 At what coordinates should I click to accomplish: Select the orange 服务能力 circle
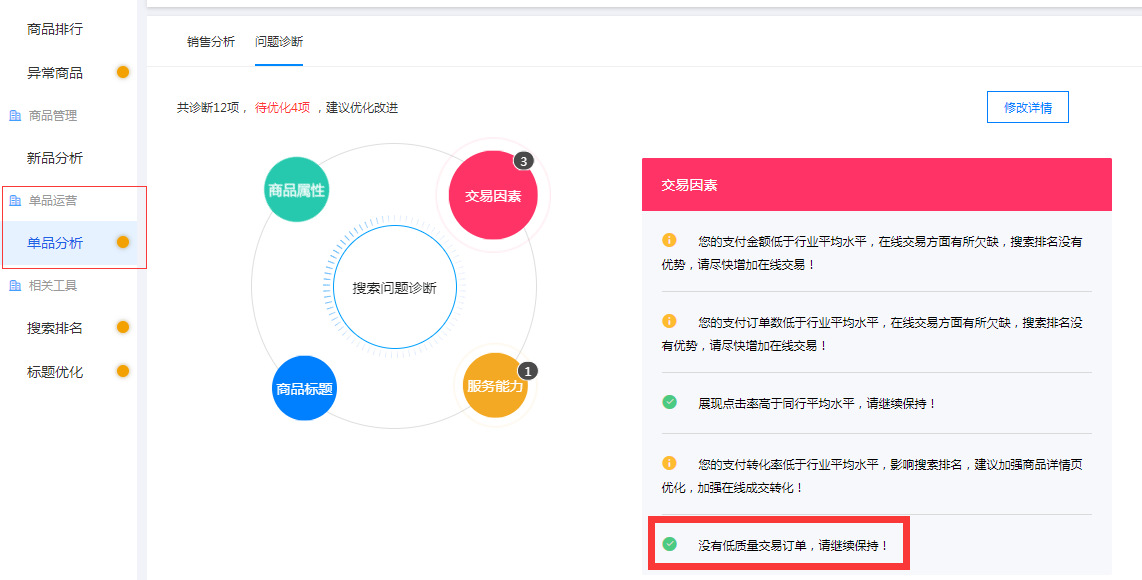(495, 385)
